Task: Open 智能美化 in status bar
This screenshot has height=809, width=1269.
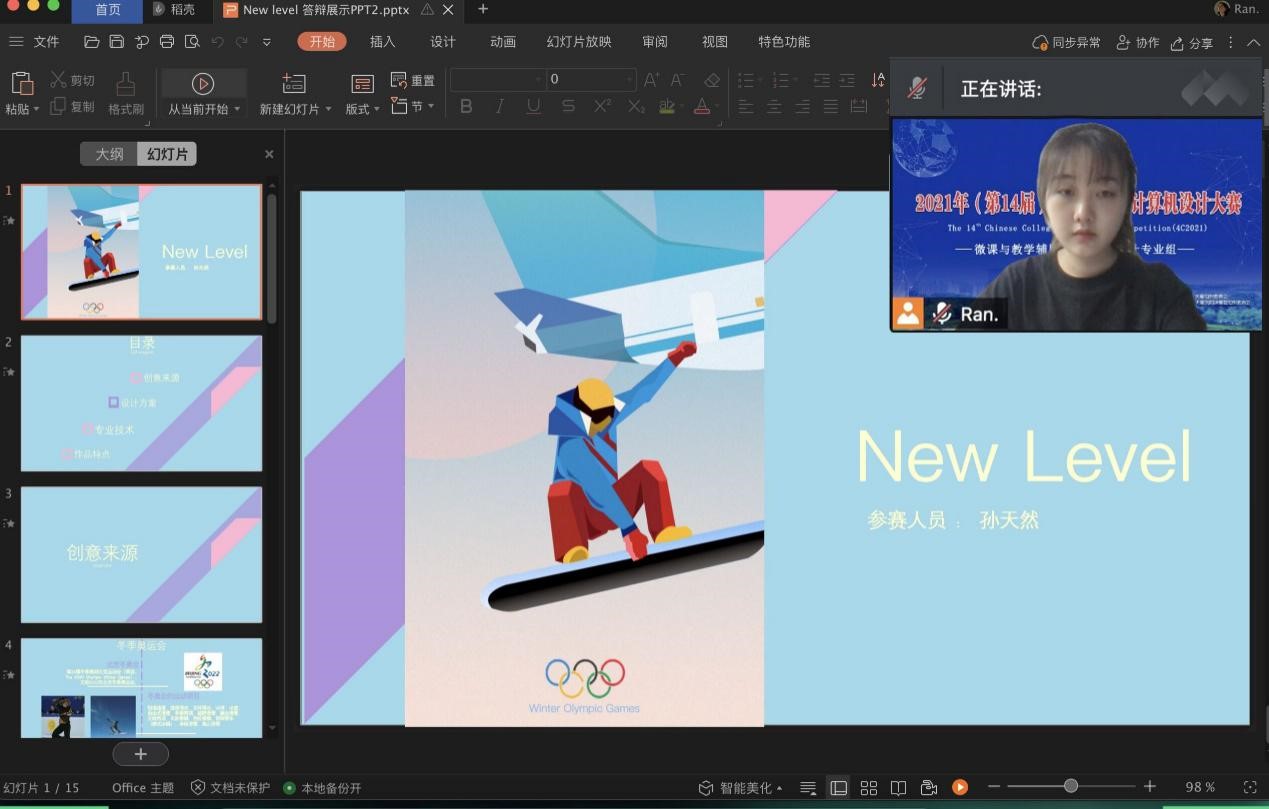Action: coord(741,788)
